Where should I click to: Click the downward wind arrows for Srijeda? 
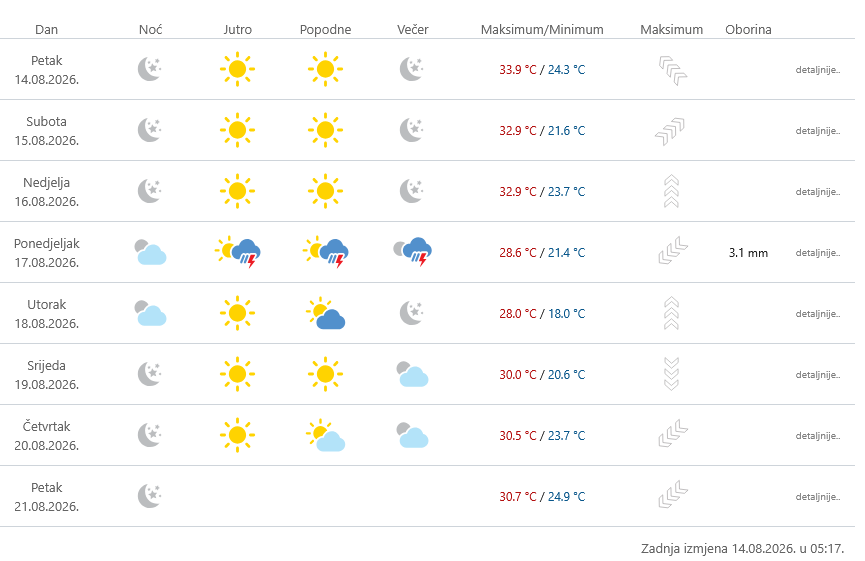(x=671, y=374)
